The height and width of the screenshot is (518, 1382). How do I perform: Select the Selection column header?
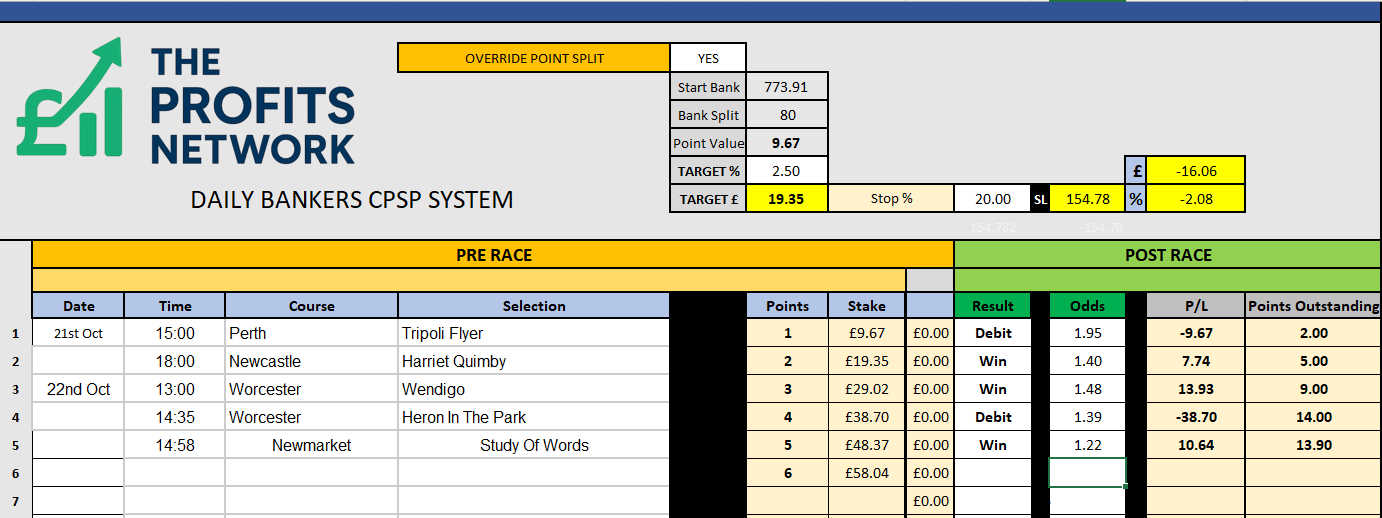[x=533, y=306]
